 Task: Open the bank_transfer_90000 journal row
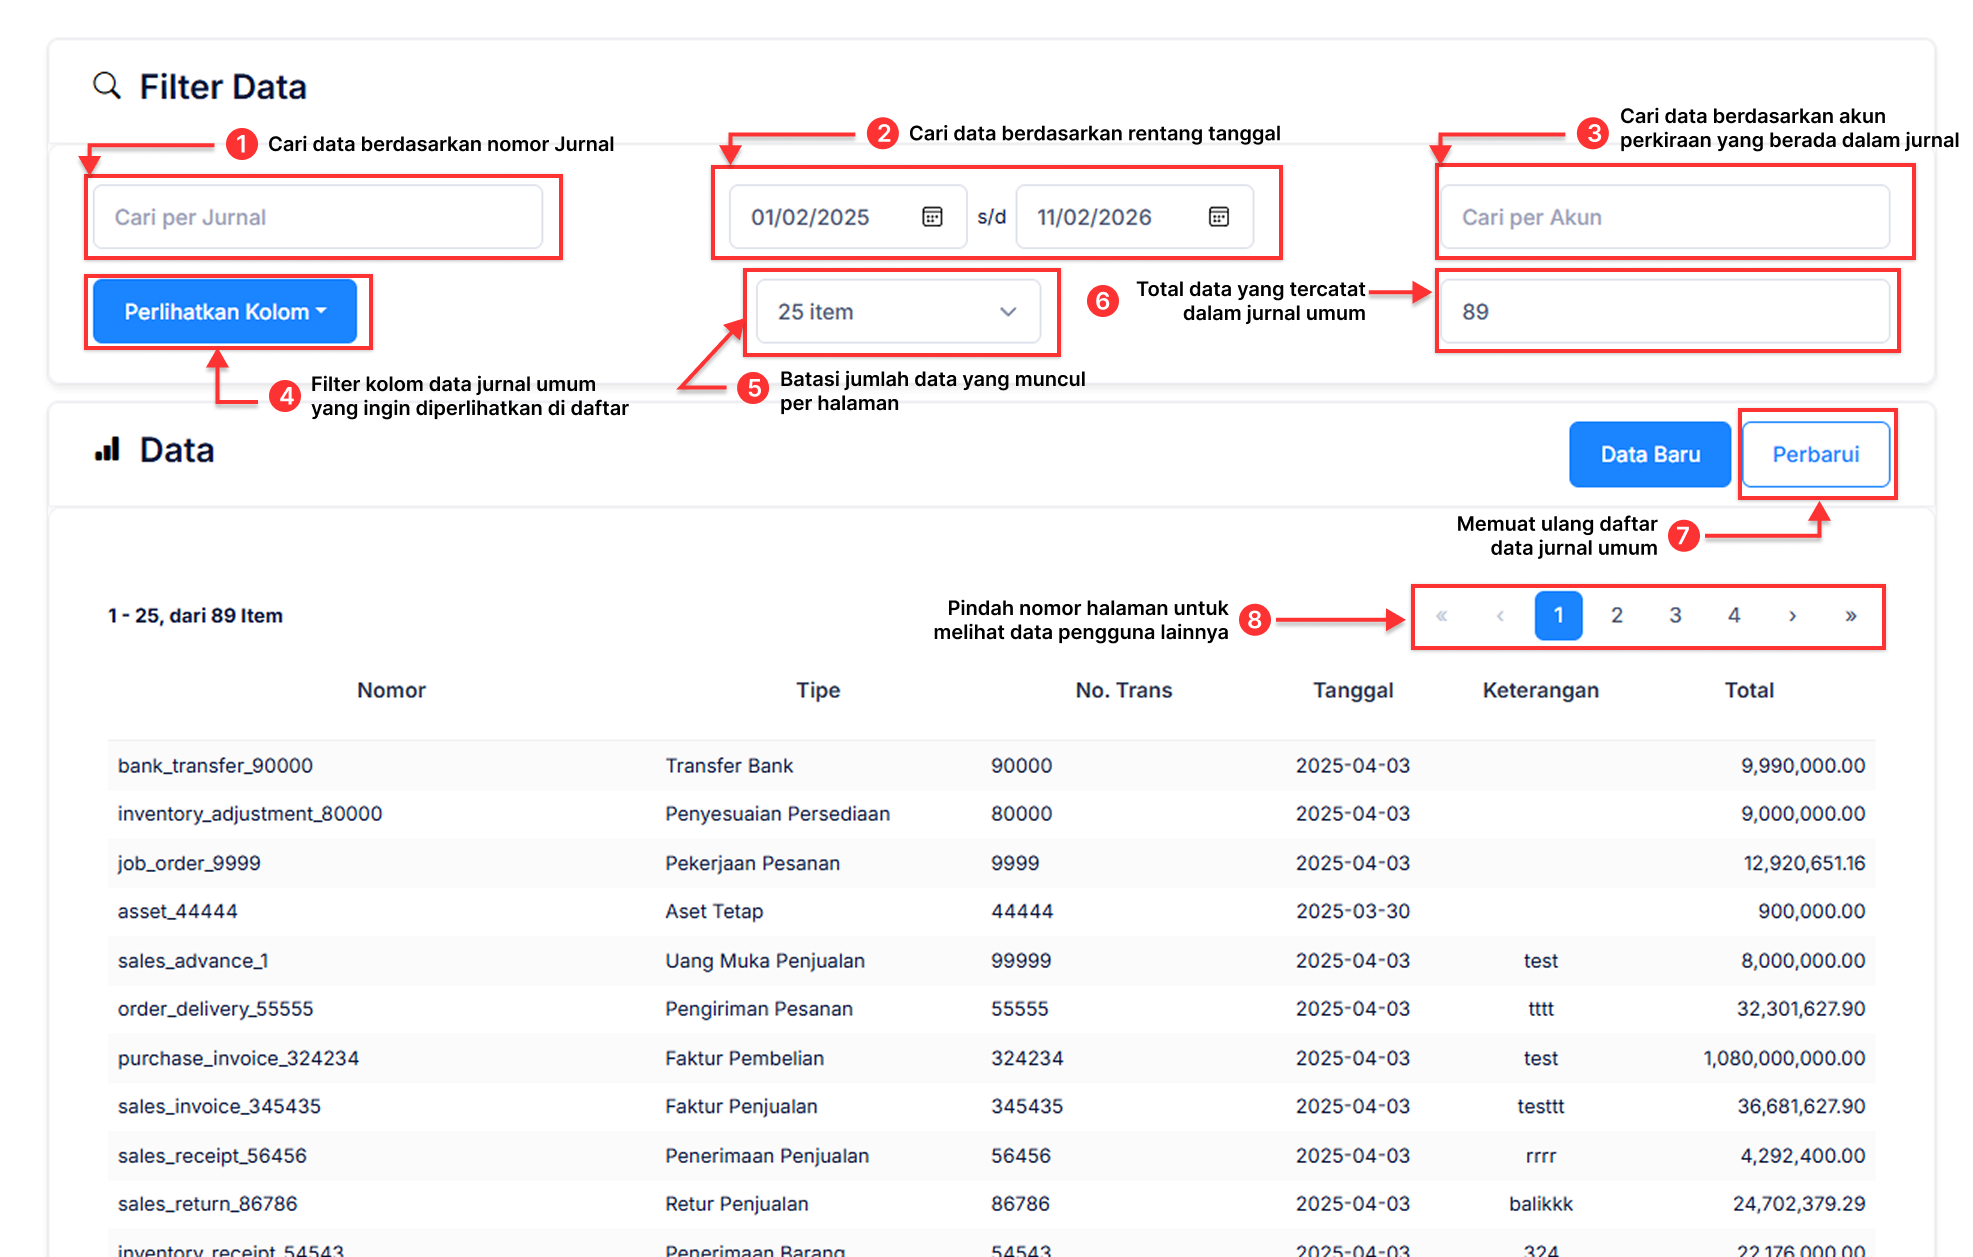point(215,766)
